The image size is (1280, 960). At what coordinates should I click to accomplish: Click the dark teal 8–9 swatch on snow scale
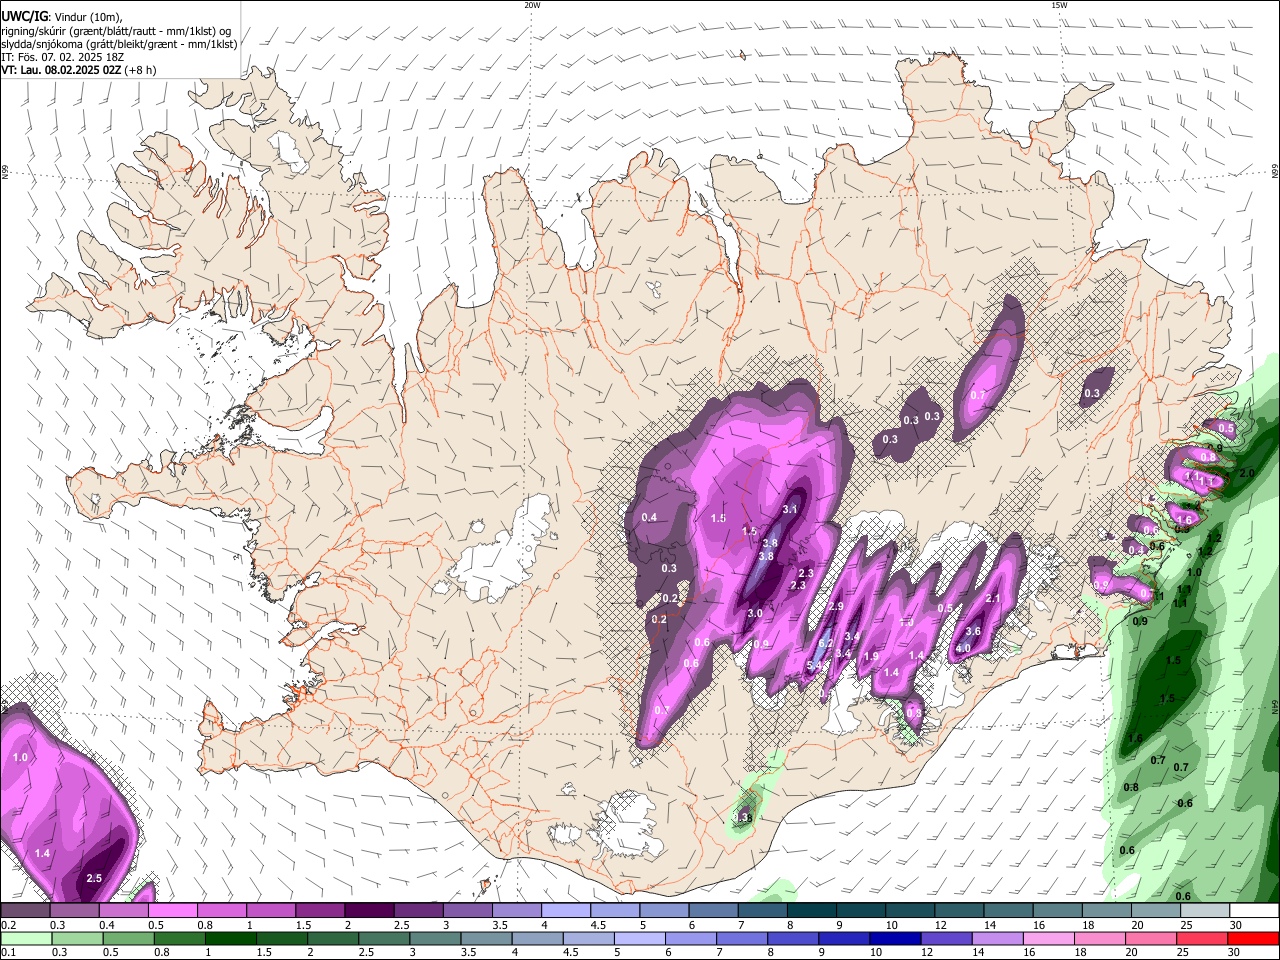[812, 910]
